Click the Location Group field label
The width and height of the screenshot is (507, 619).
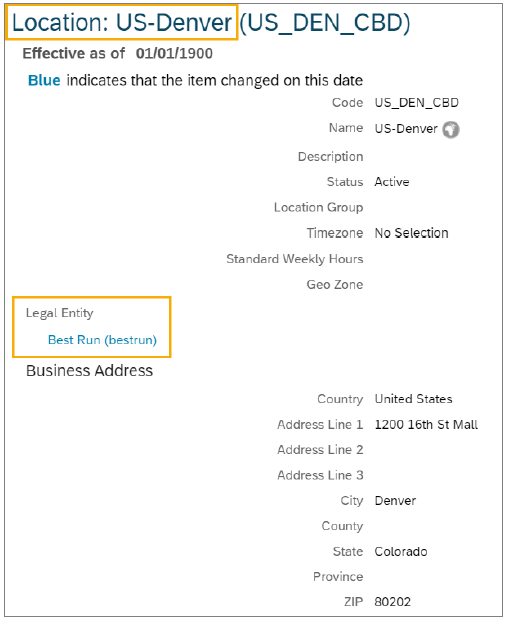click(x=319, y=208)
